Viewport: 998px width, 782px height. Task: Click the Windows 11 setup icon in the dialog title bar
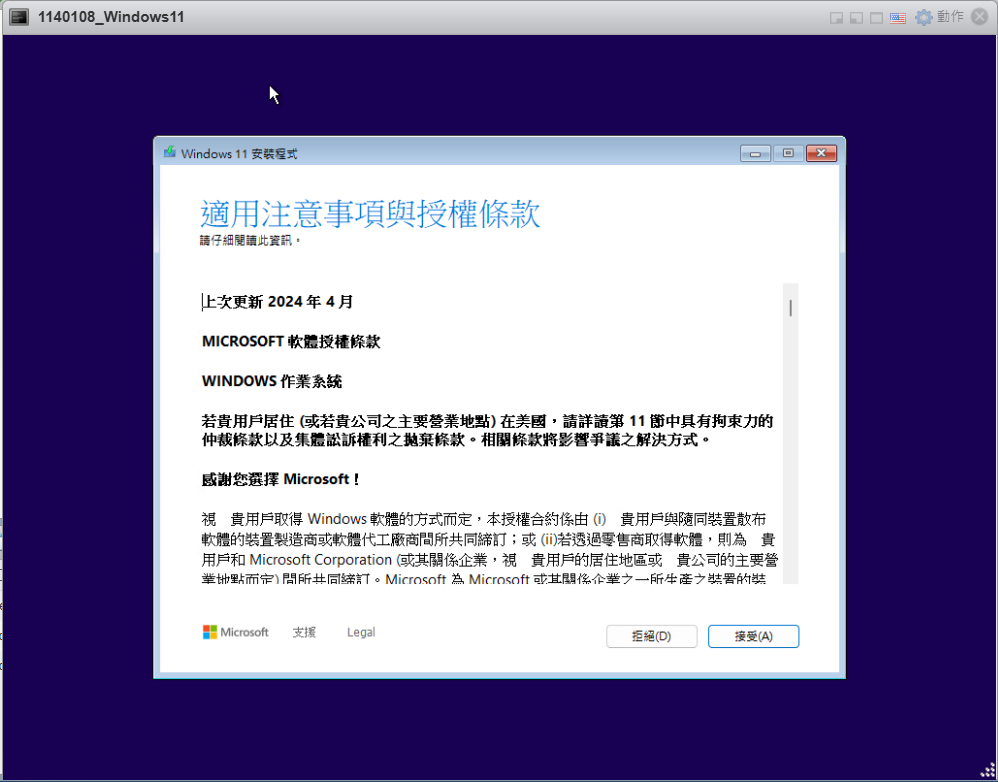169,153
